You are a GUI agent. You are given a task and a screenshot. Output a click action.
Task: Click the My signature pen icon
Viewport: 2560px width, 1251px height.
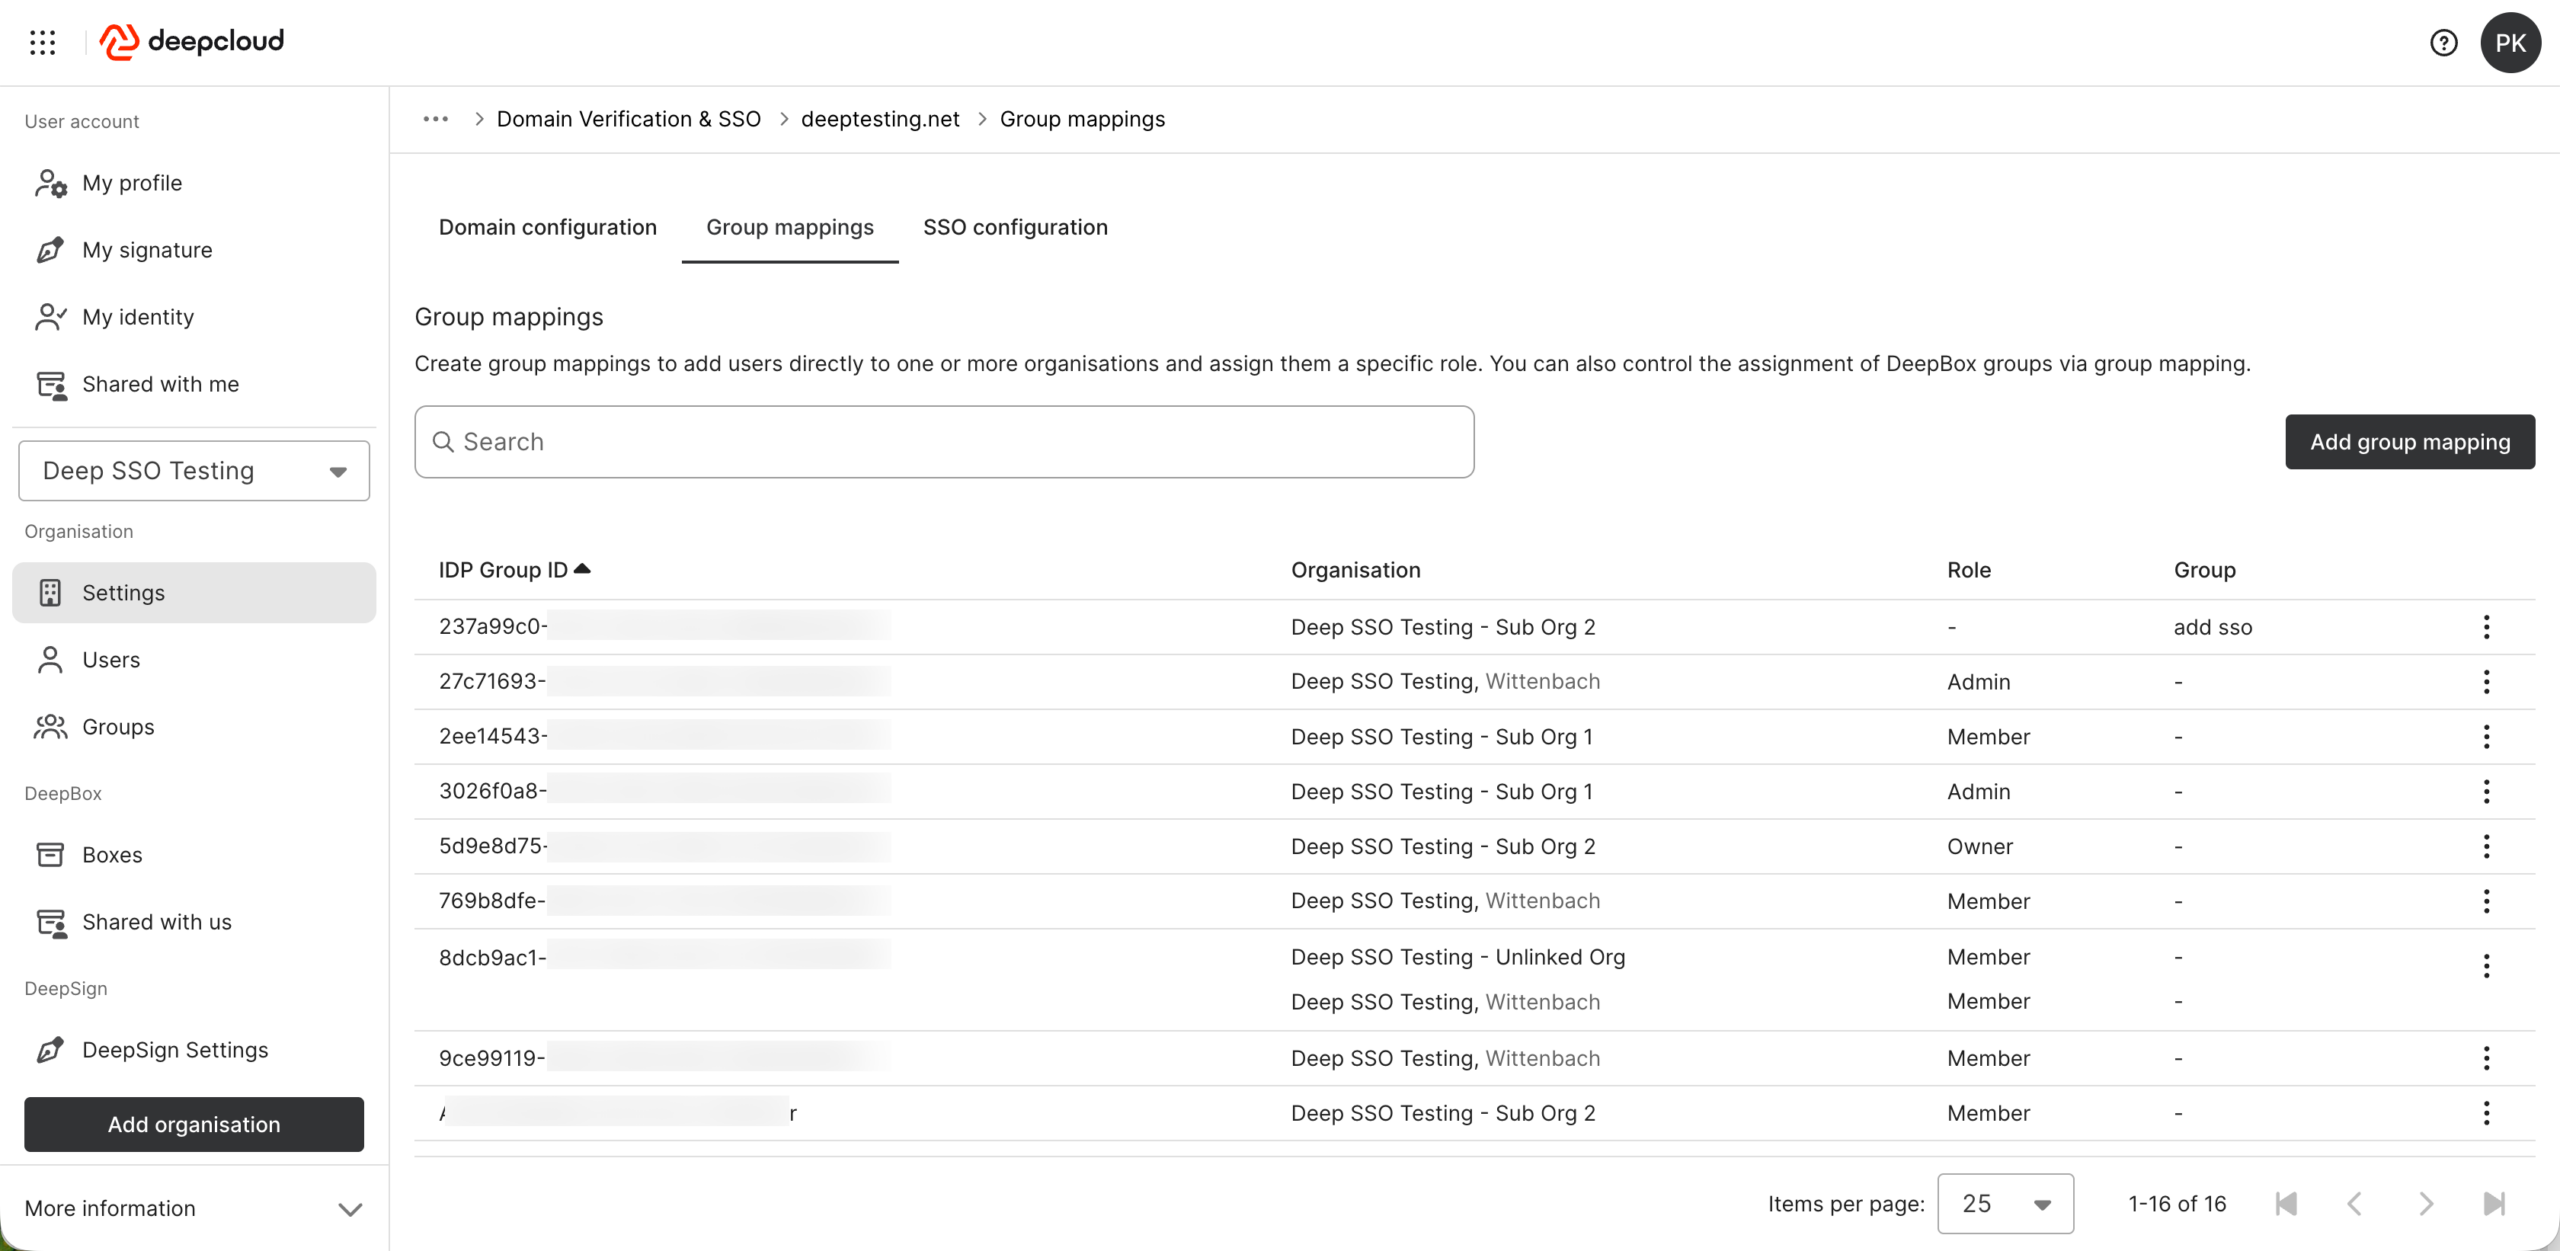click(50, 250)
